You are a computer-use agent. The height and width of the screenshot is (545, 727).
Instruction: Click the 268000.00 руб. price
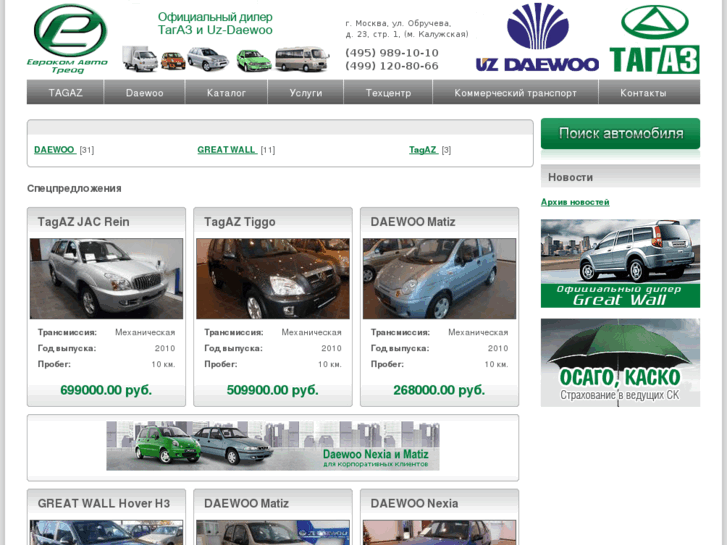coord(439,390)
